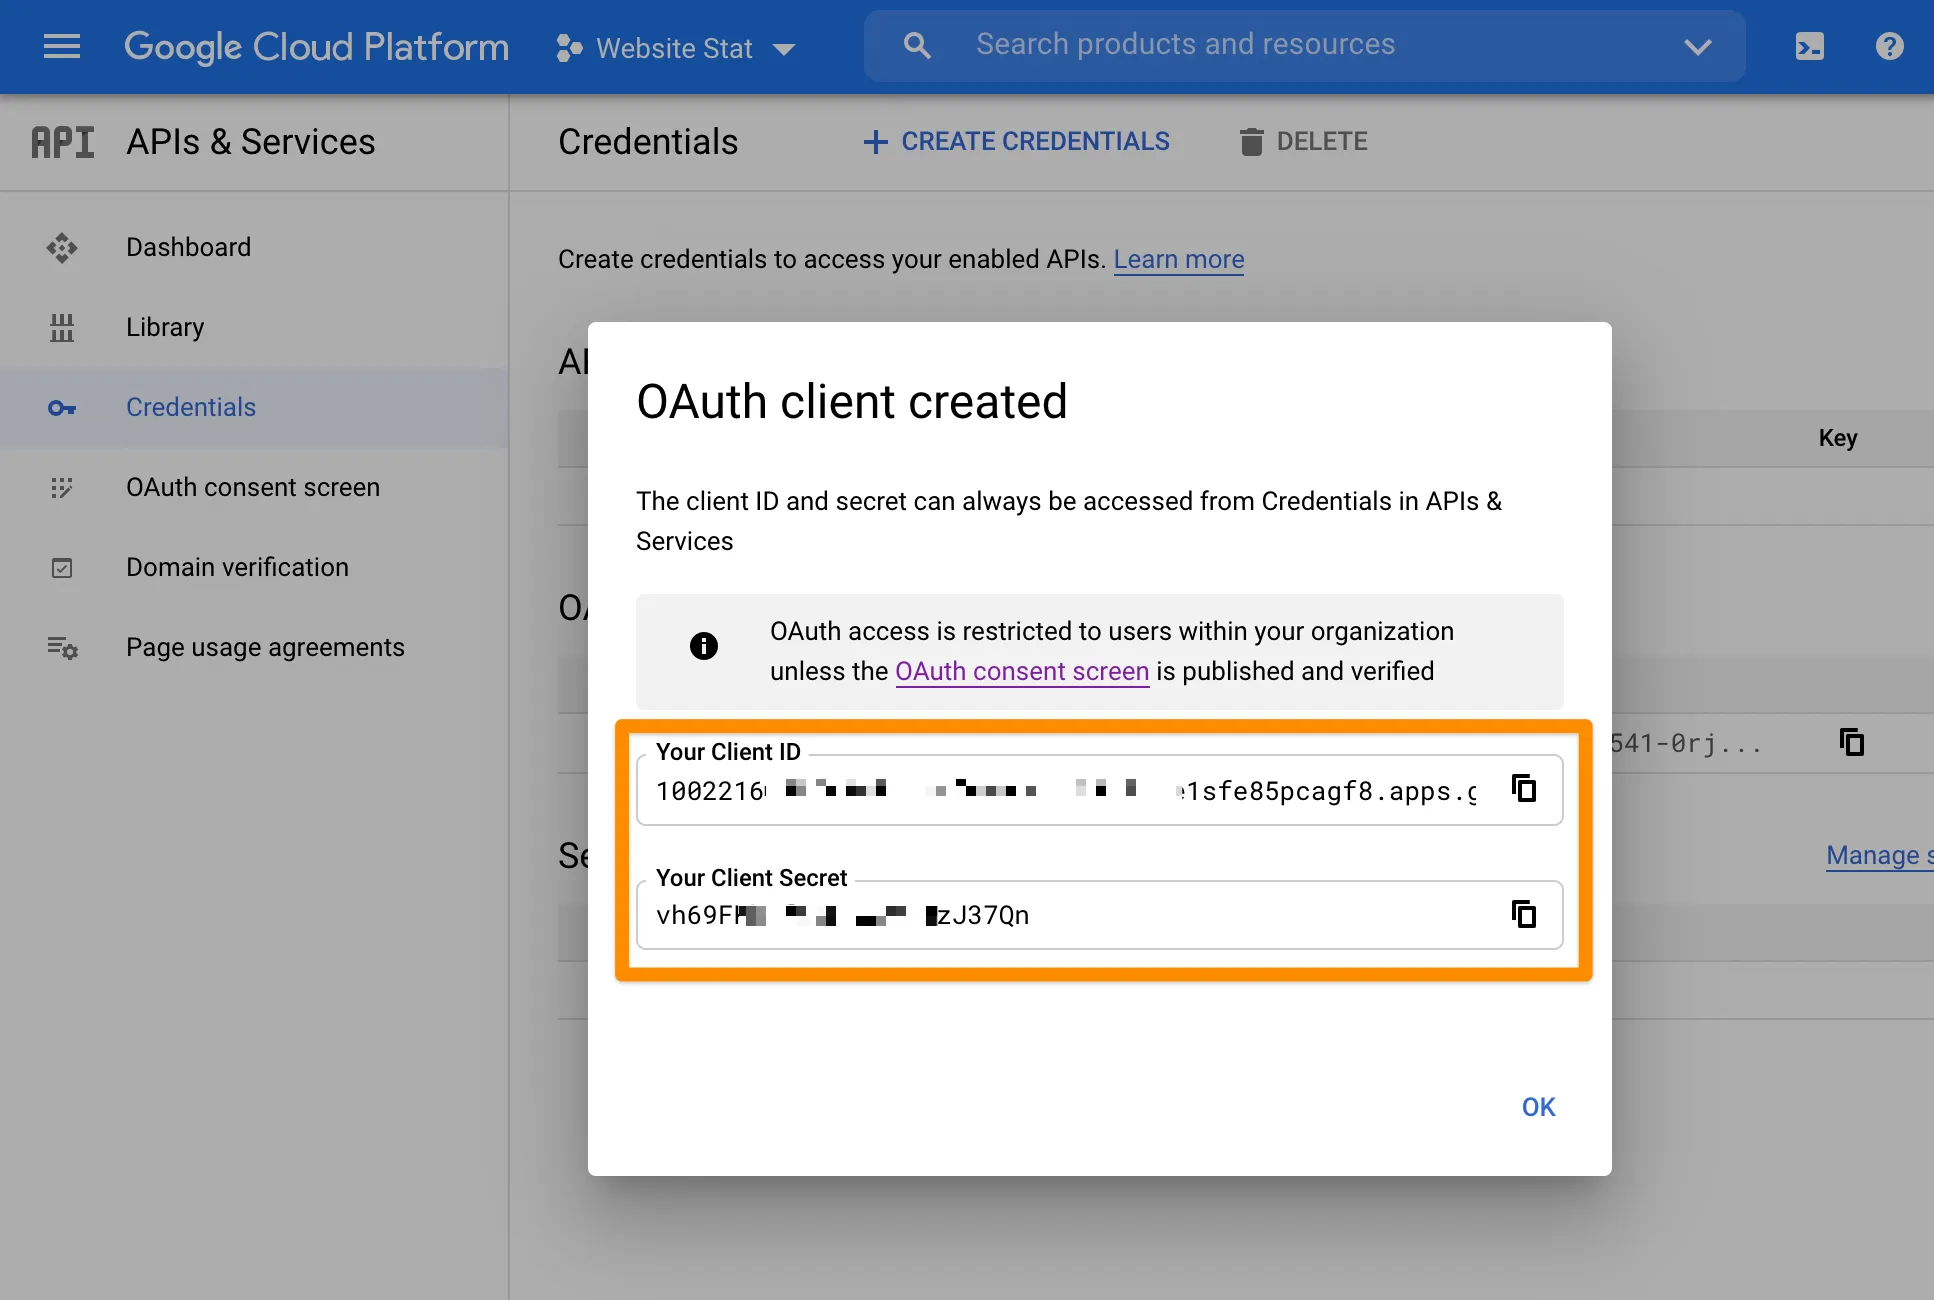Click the info icon in the dialog notice
Image resolution: width=1934 pixels, height=1300 pixels.
[704, 646]
